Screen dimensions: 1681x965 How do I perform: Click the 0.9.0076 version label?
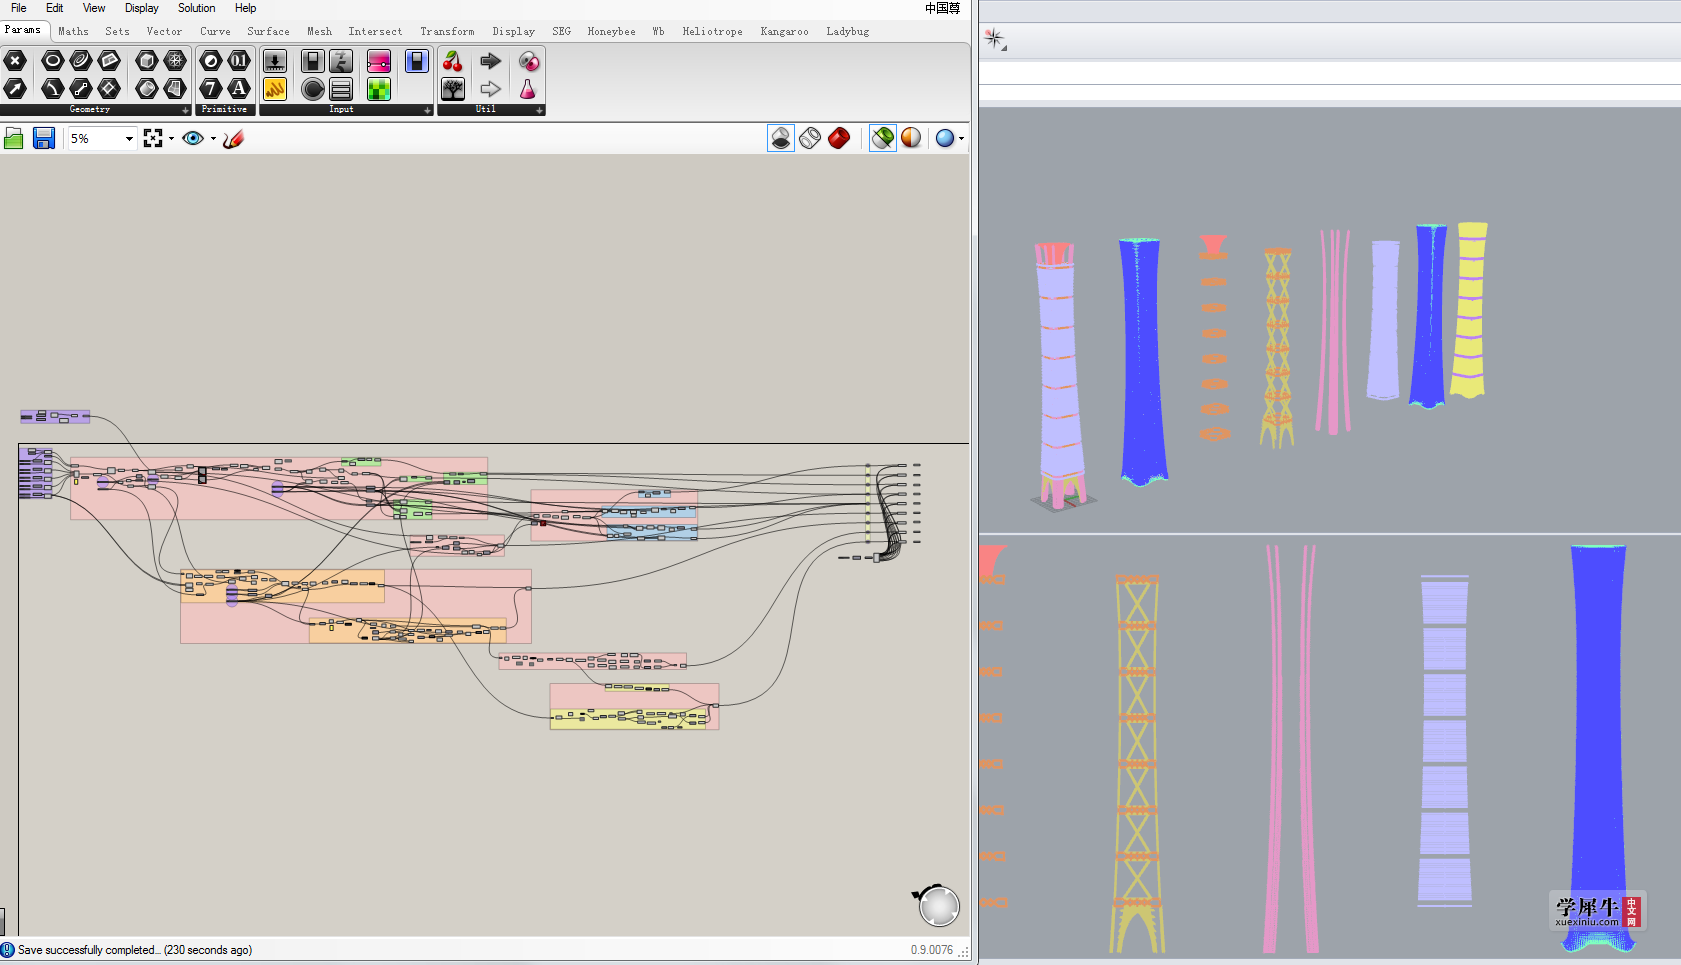pos(931,950)
